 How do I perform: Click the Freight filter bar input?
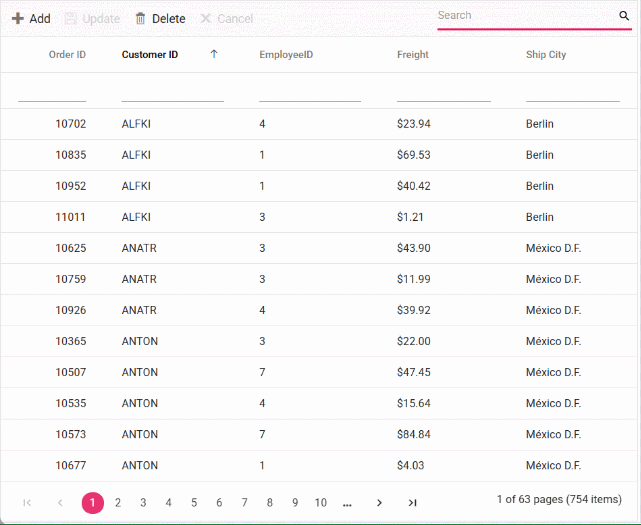(443, 92)
